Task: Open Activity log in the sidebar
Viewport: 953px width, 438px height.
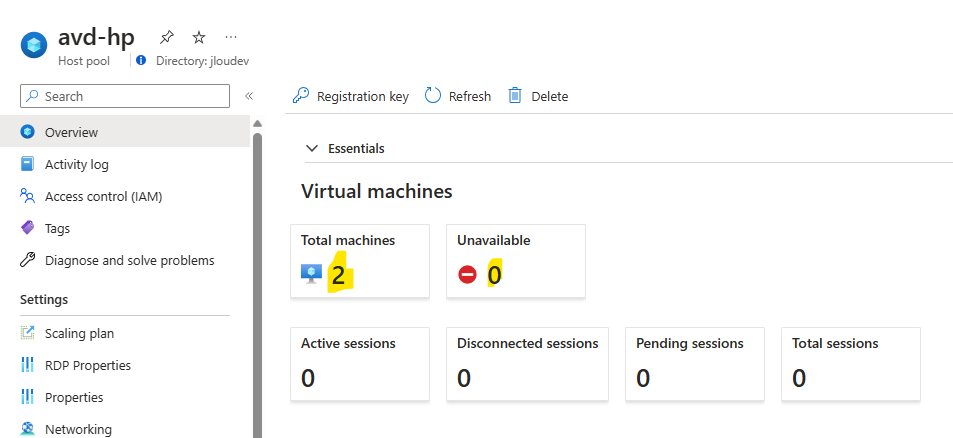Action: tap(125, 164)
